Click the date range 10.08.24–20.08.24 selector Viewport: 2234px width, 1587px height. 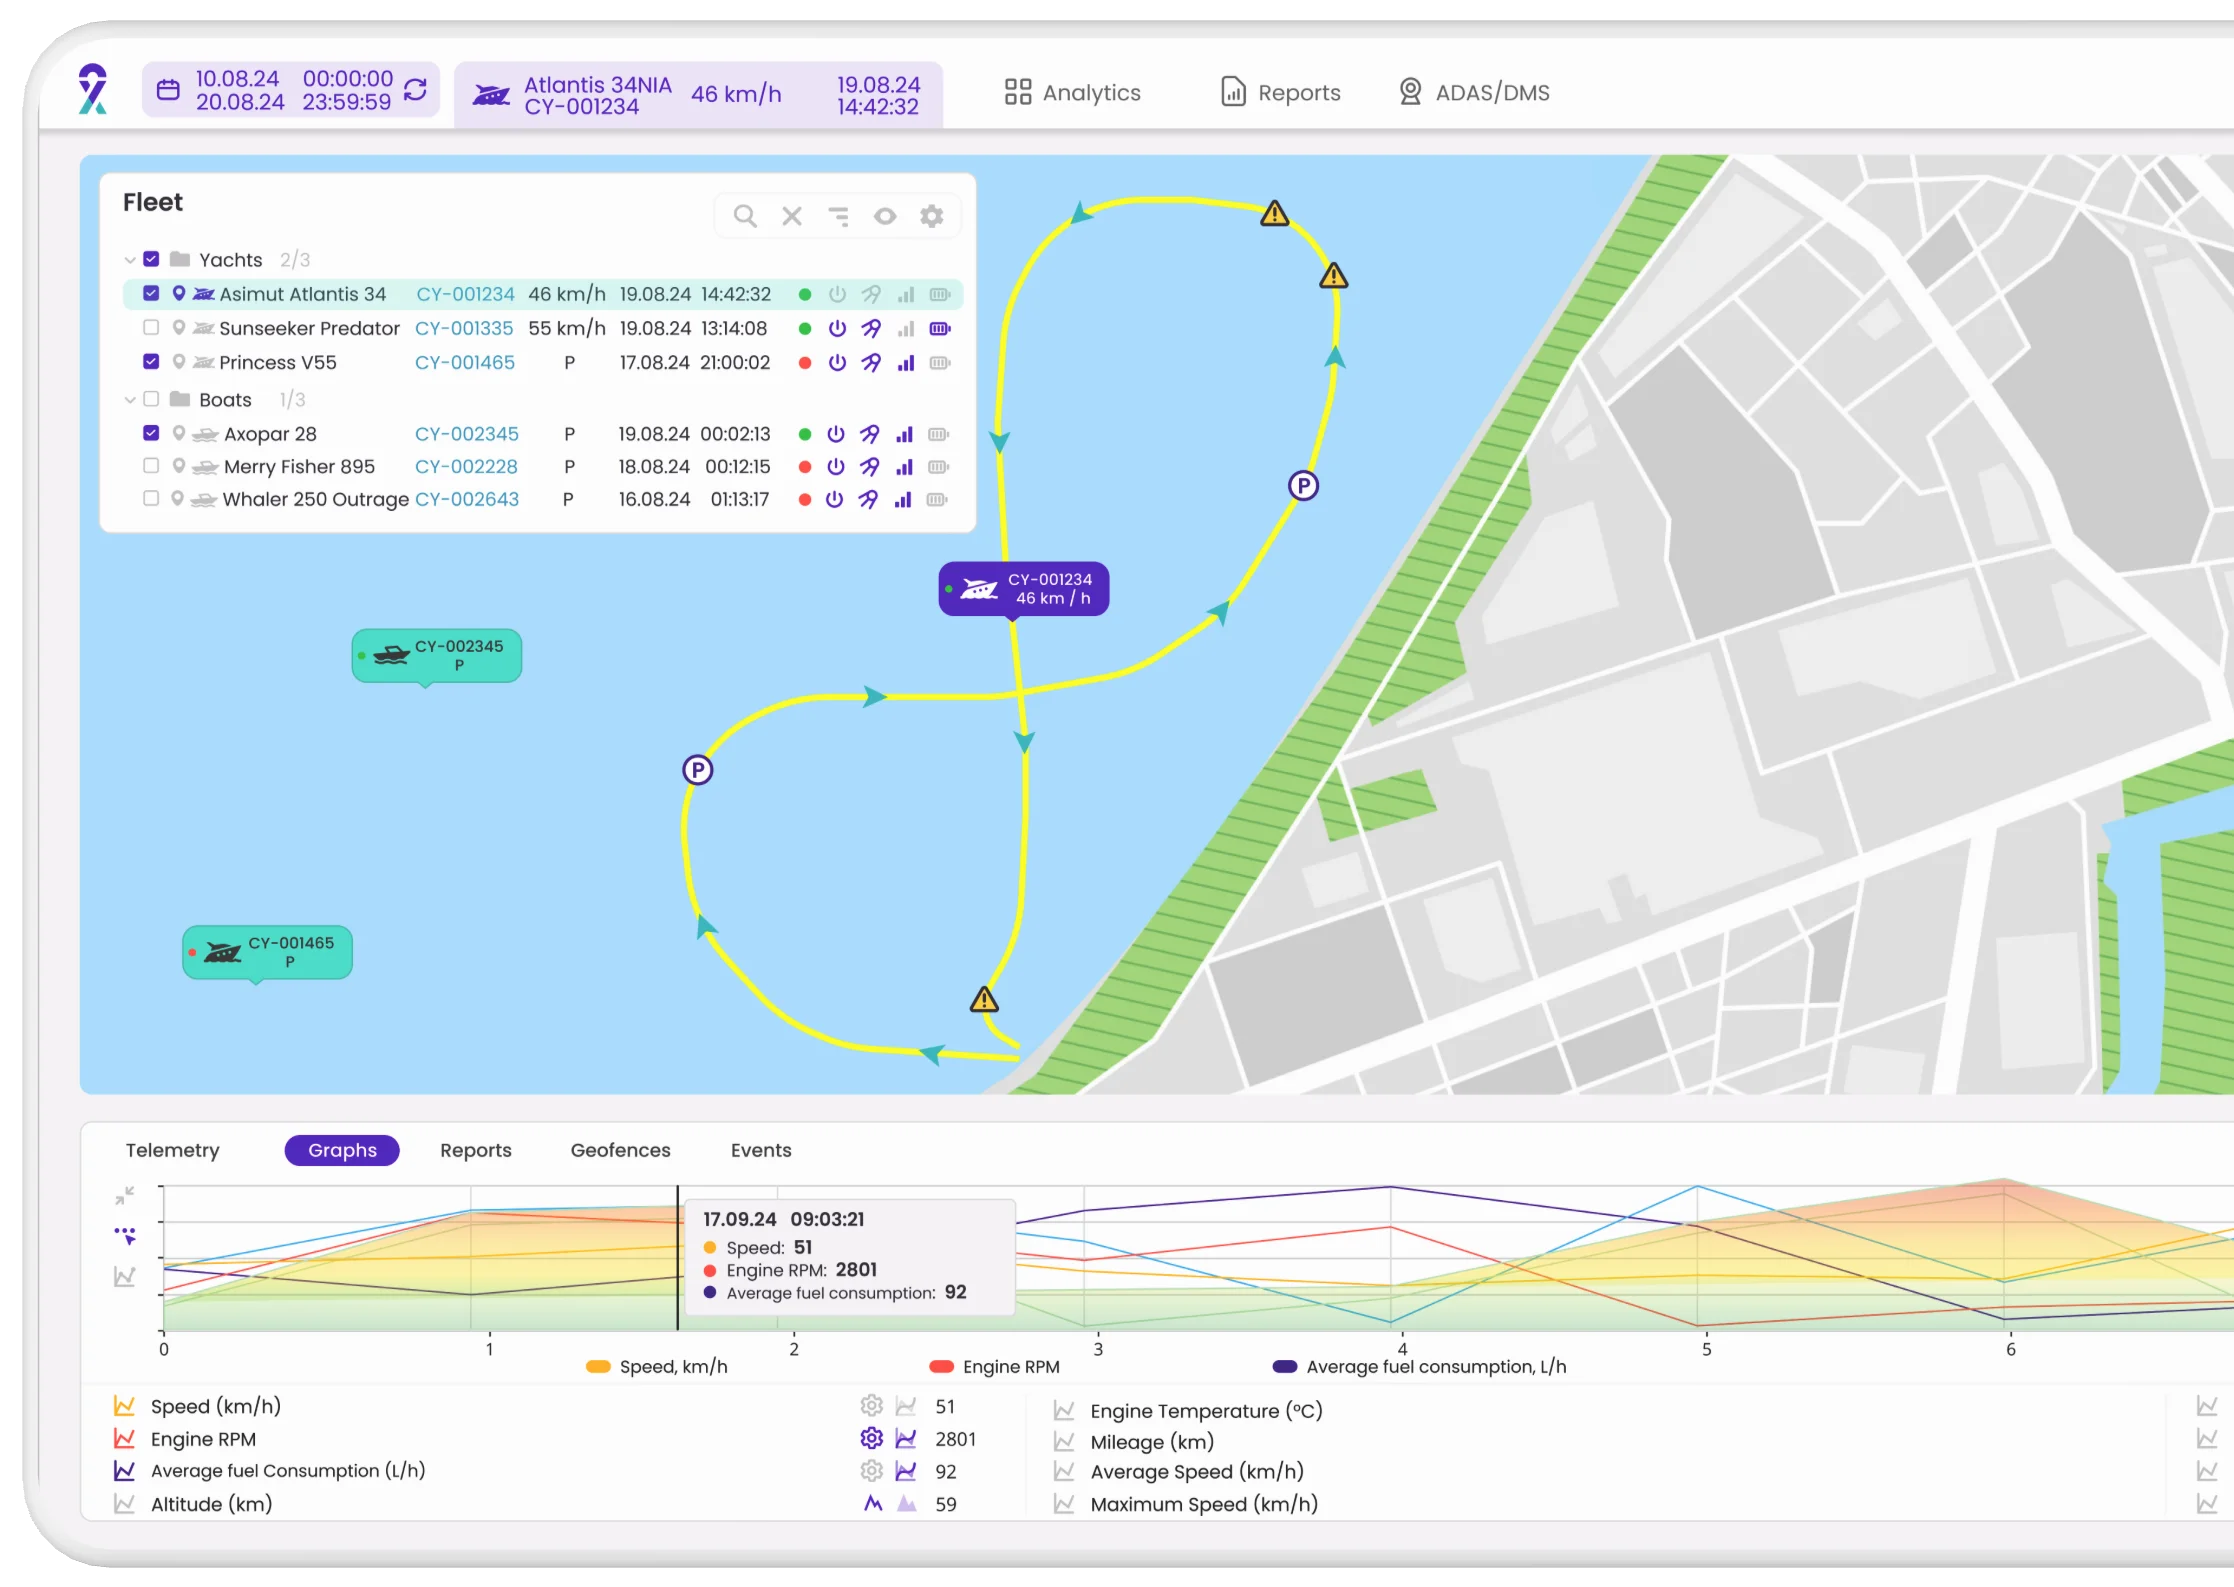tap(291, 90)
